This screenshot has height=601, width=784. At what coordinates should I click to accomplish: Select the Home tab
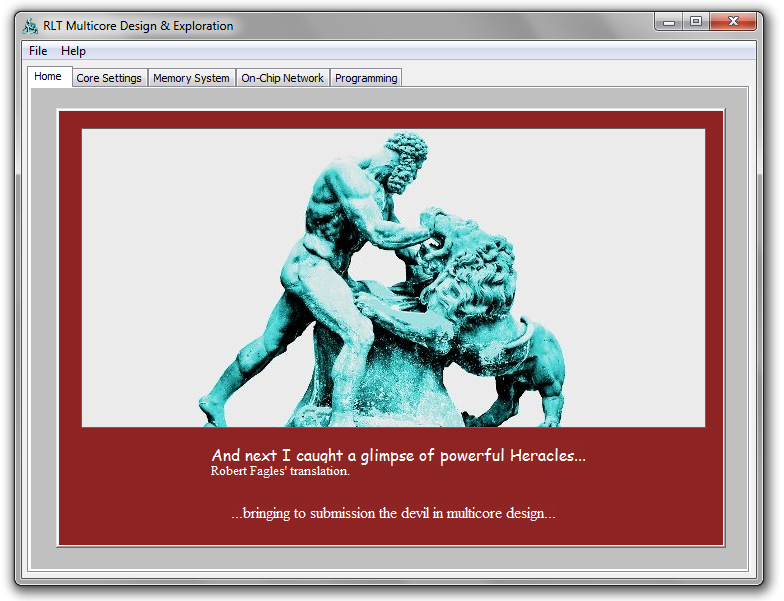(48, 76)
